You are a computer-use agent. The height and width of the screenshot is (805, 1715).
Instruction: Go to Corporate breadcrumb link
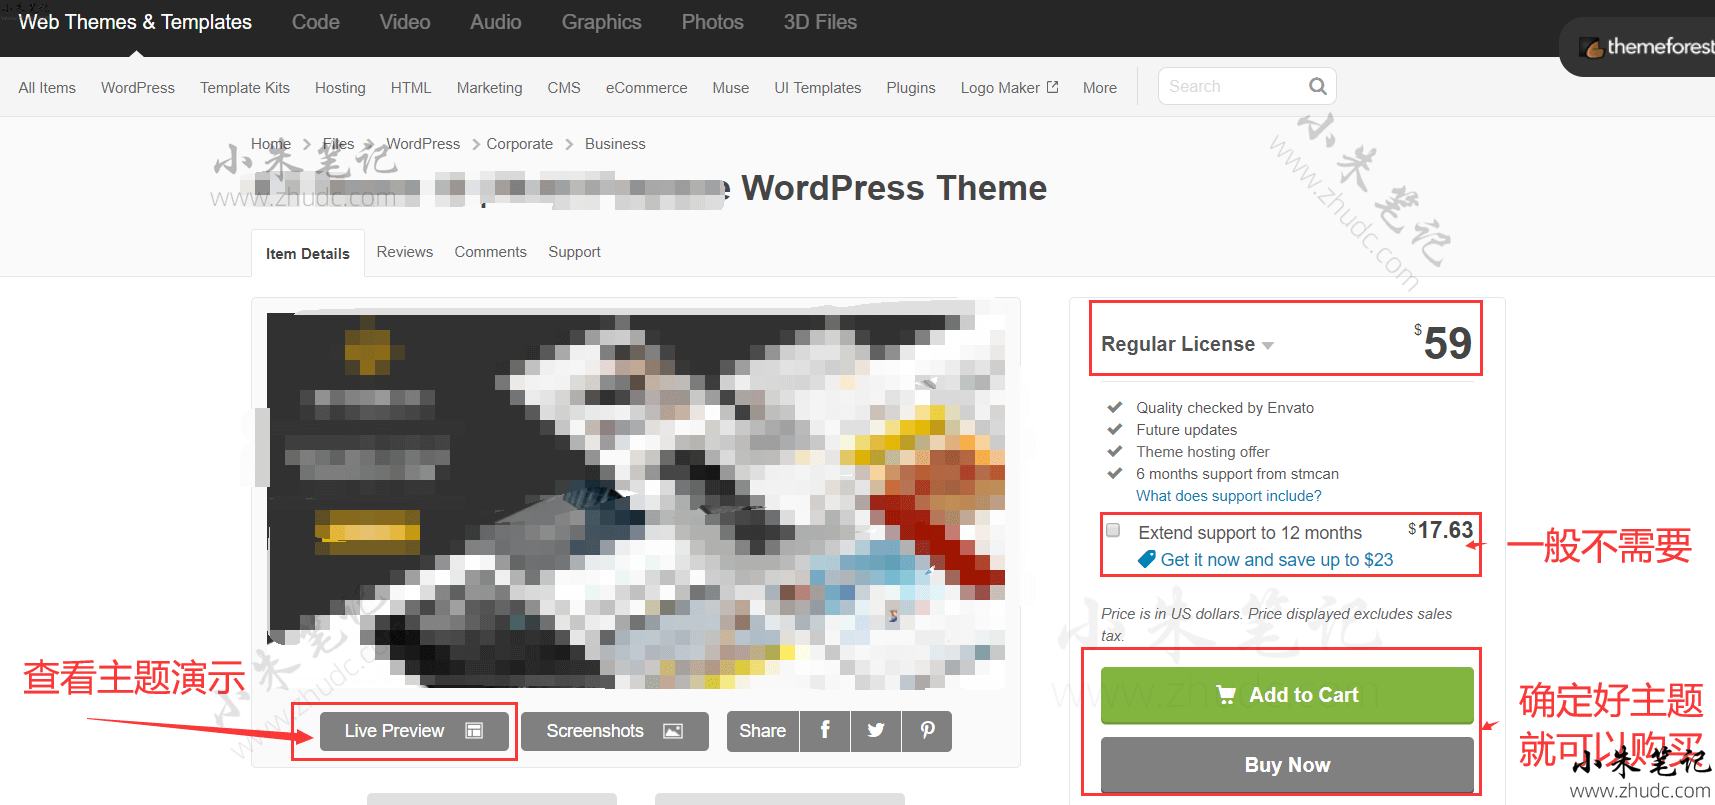tap(519, 144)
